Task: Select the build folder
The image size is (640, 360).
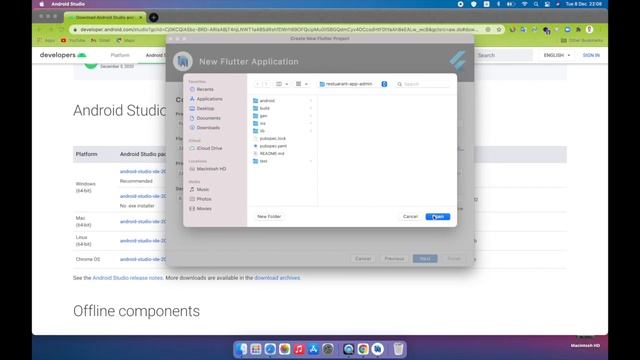Action: coord(264,108)
